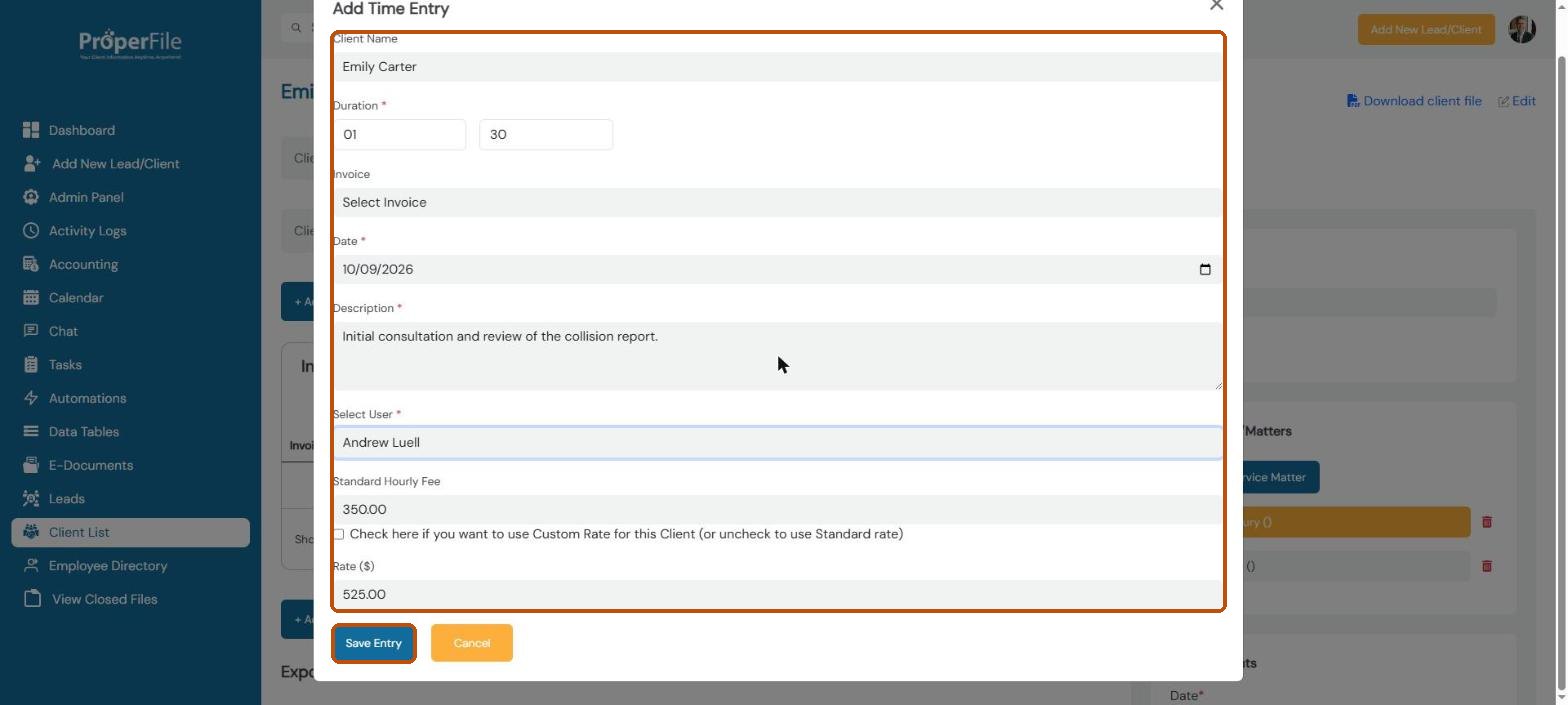Image resolution: width=1568 pixels, height=705 pixels.
Task: Click the Custom Rate checkbox label text
Action: 626,534
